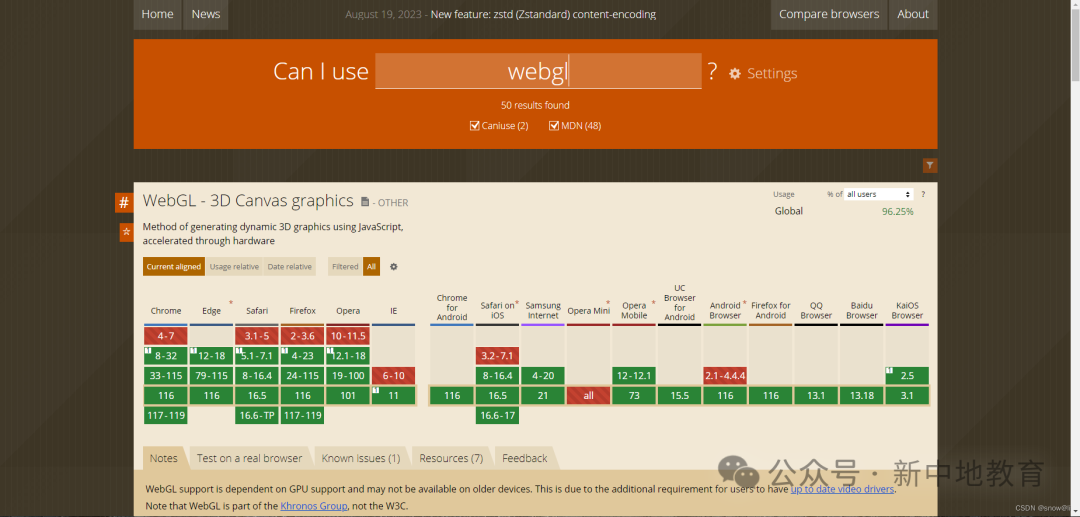Click the KaiOS Browser column header
Screen dimensions: 1080x517
point(907,310)
